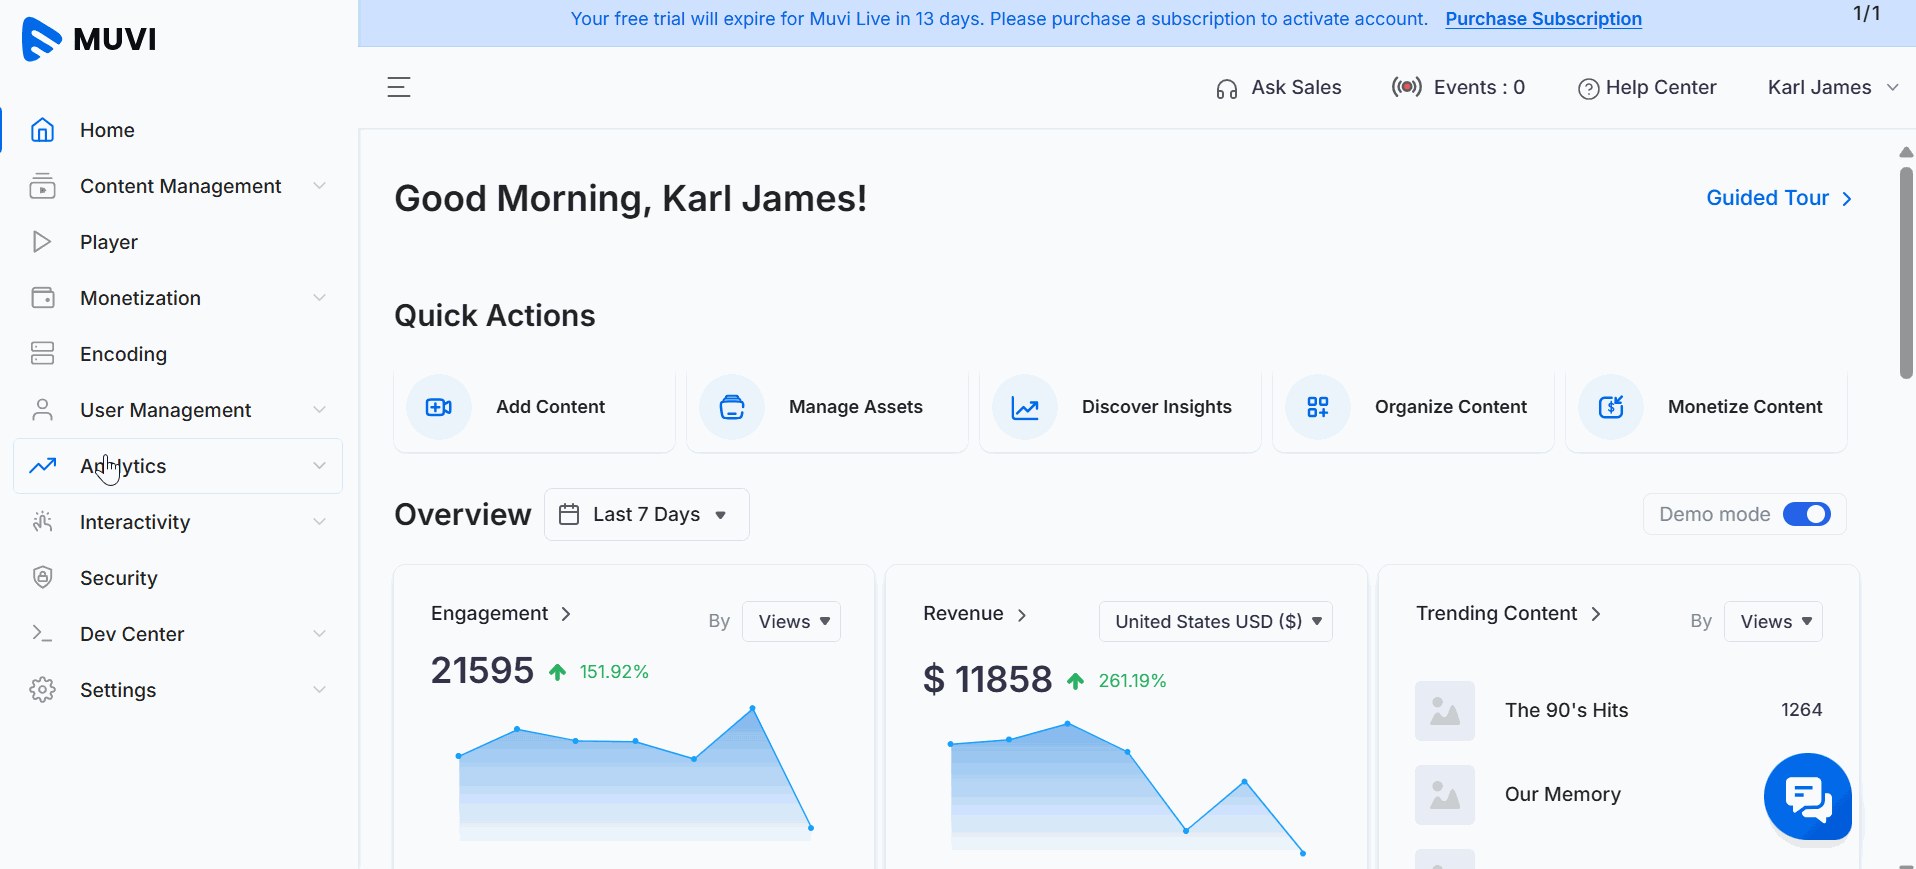This screenshot has width=1916, height=869.
Task: Click the Purchase Subscription link
Action: (x=1543, y=19)
